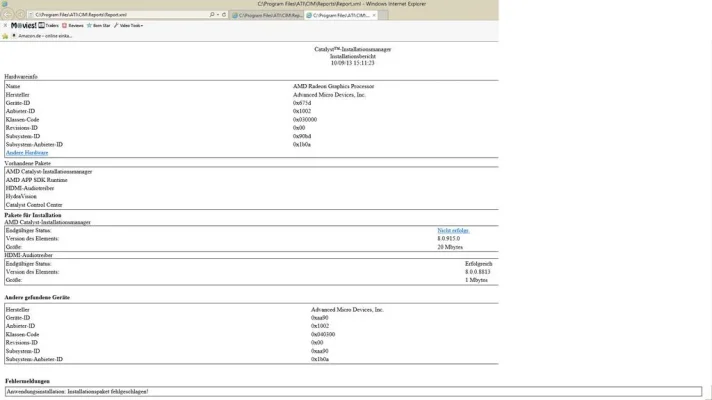Open the Andere Hardware link
Viewport: 712px width, 400px height.
coord(27,153)
